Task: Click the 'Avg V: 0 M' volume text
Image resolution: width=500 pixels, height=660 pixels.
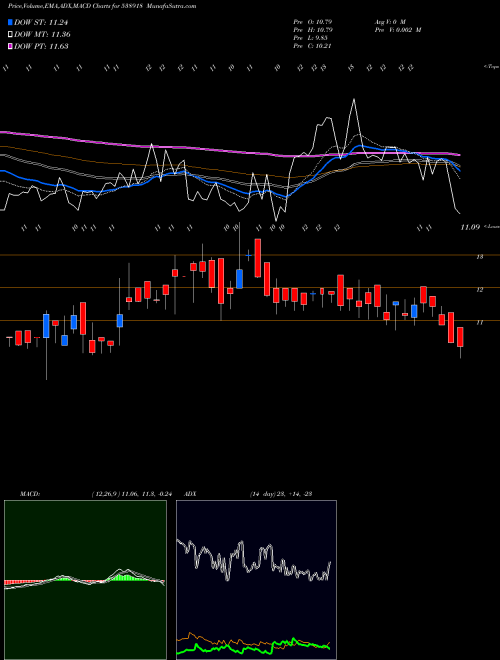Action: (389, 21)
